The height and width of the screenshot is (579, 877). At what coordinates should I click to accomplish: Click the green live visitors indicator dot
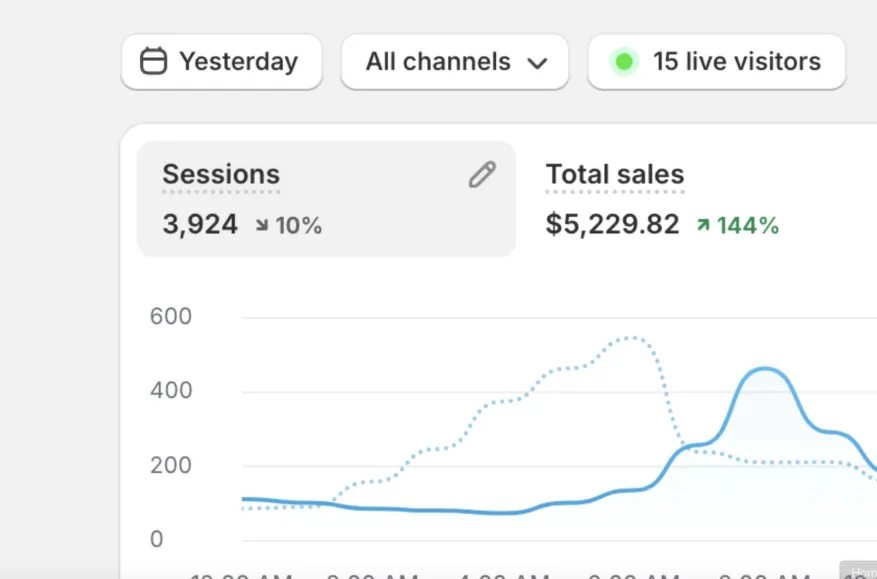pos(624,62)
